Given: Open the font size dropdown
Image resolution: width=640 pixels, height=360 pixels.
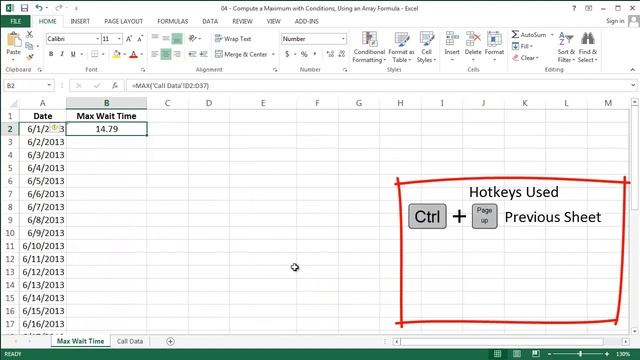Looking at the screenshot, I should [119, 39].
